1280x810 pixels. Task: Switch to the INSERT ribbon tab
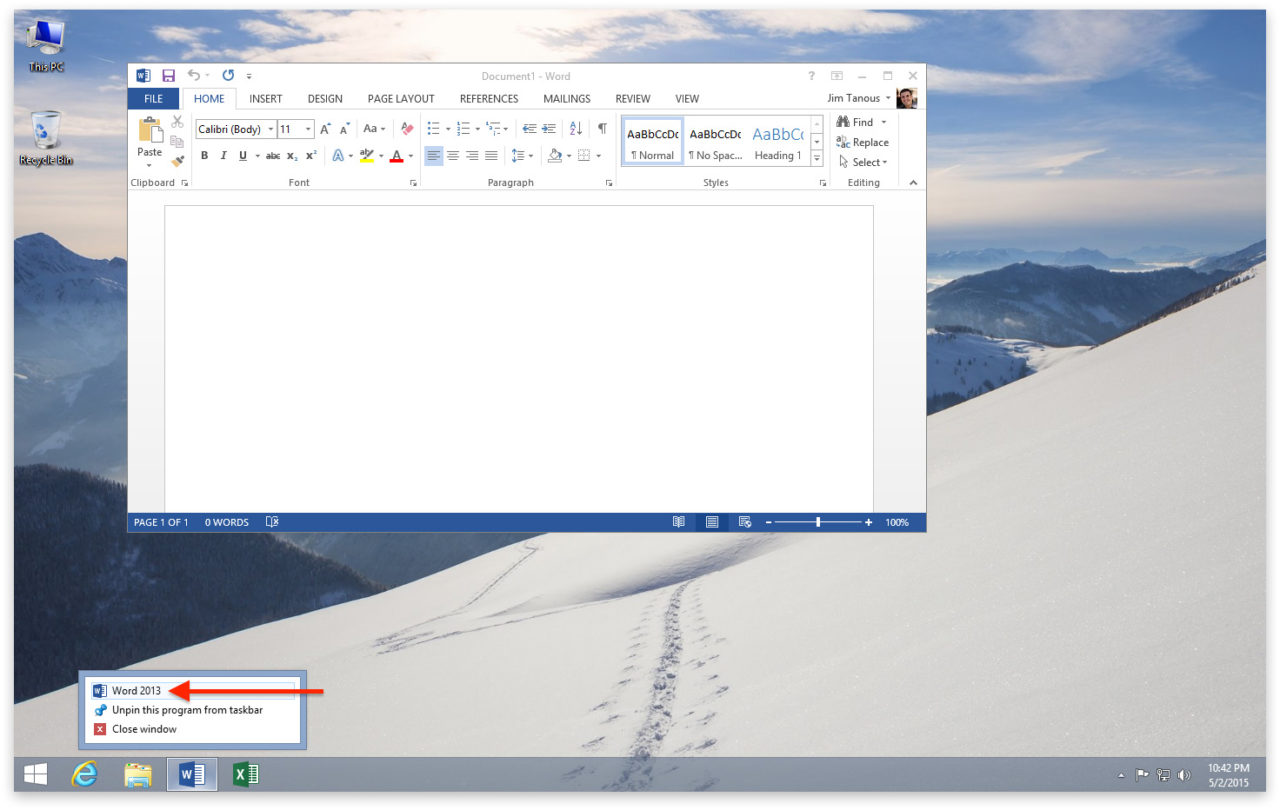coord(265,98)
